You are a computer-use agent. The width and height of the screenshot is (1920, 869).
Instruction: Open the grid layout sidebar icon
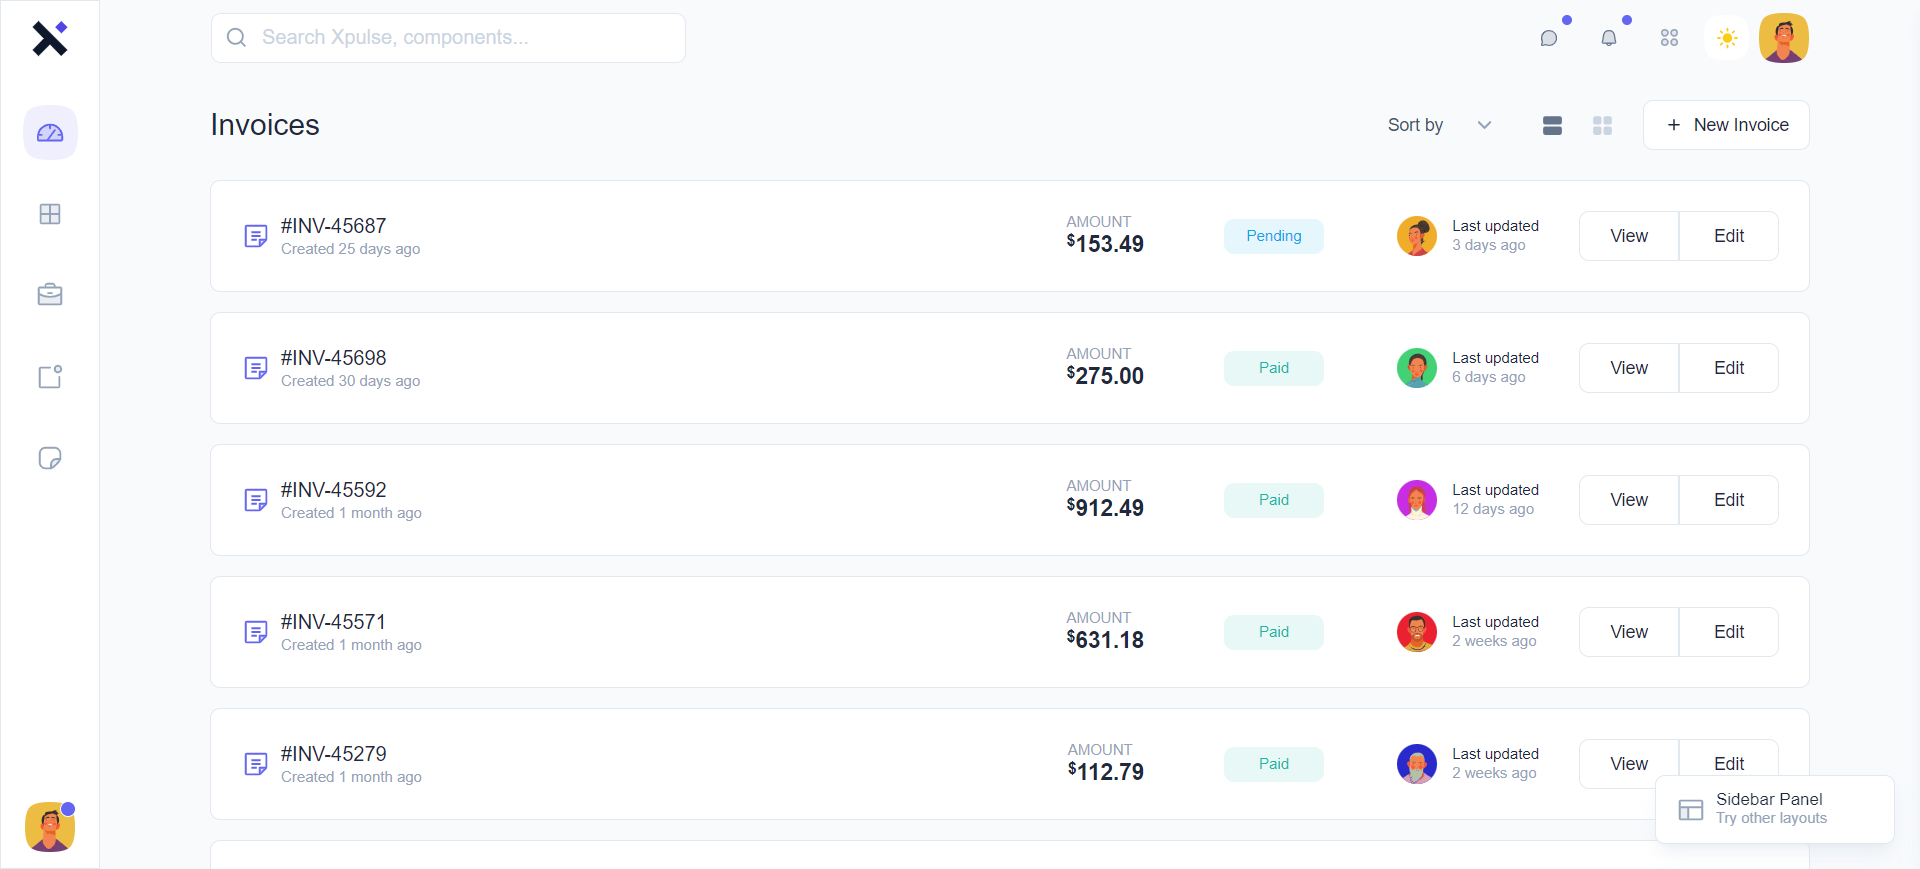(50, 214)
